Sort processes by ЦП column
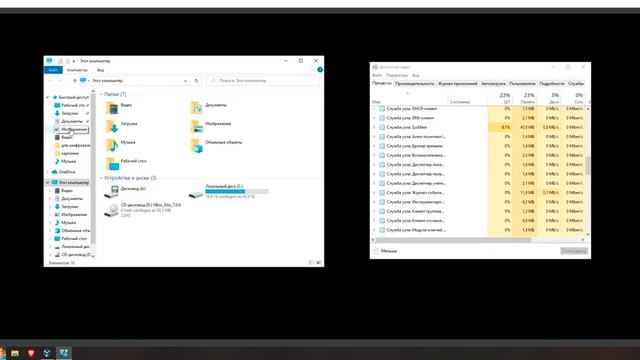The image size is (640, 360). point(500,98)
